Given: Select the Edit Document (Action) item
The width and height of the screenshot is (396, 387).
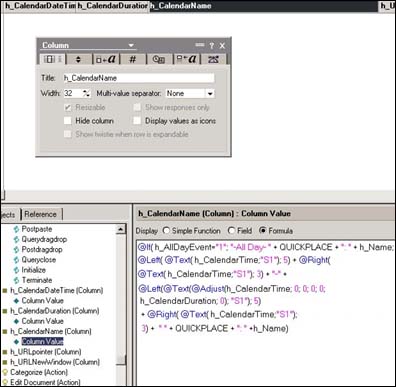Looking at the screenshot, I should (45, 382).
